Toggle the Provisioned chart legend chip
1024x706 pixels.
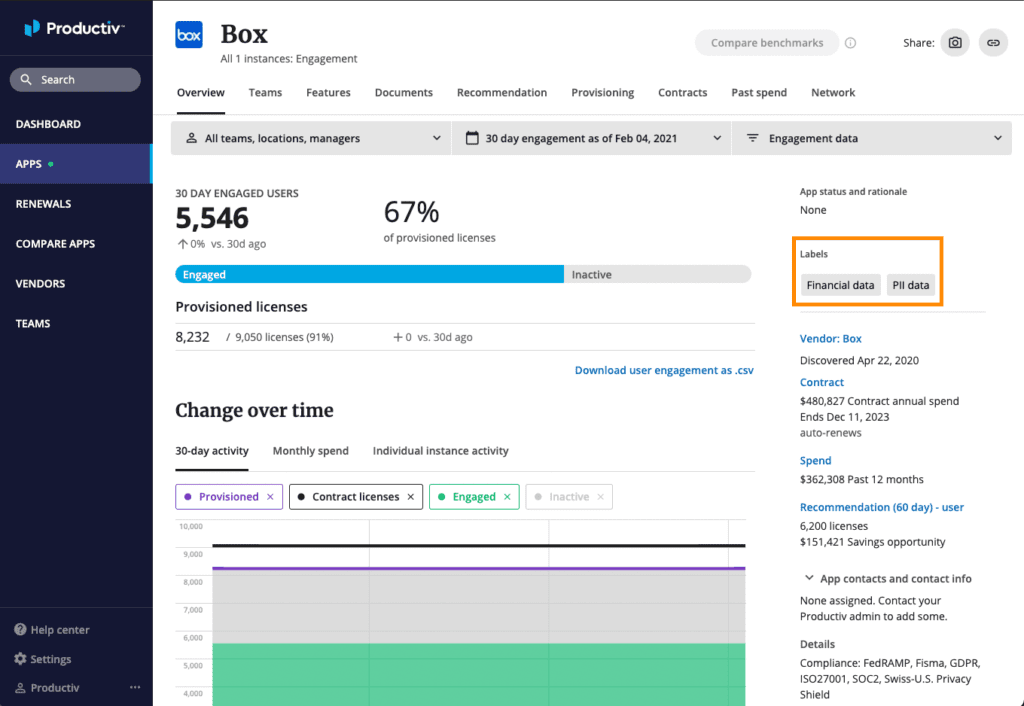(229, 497)
